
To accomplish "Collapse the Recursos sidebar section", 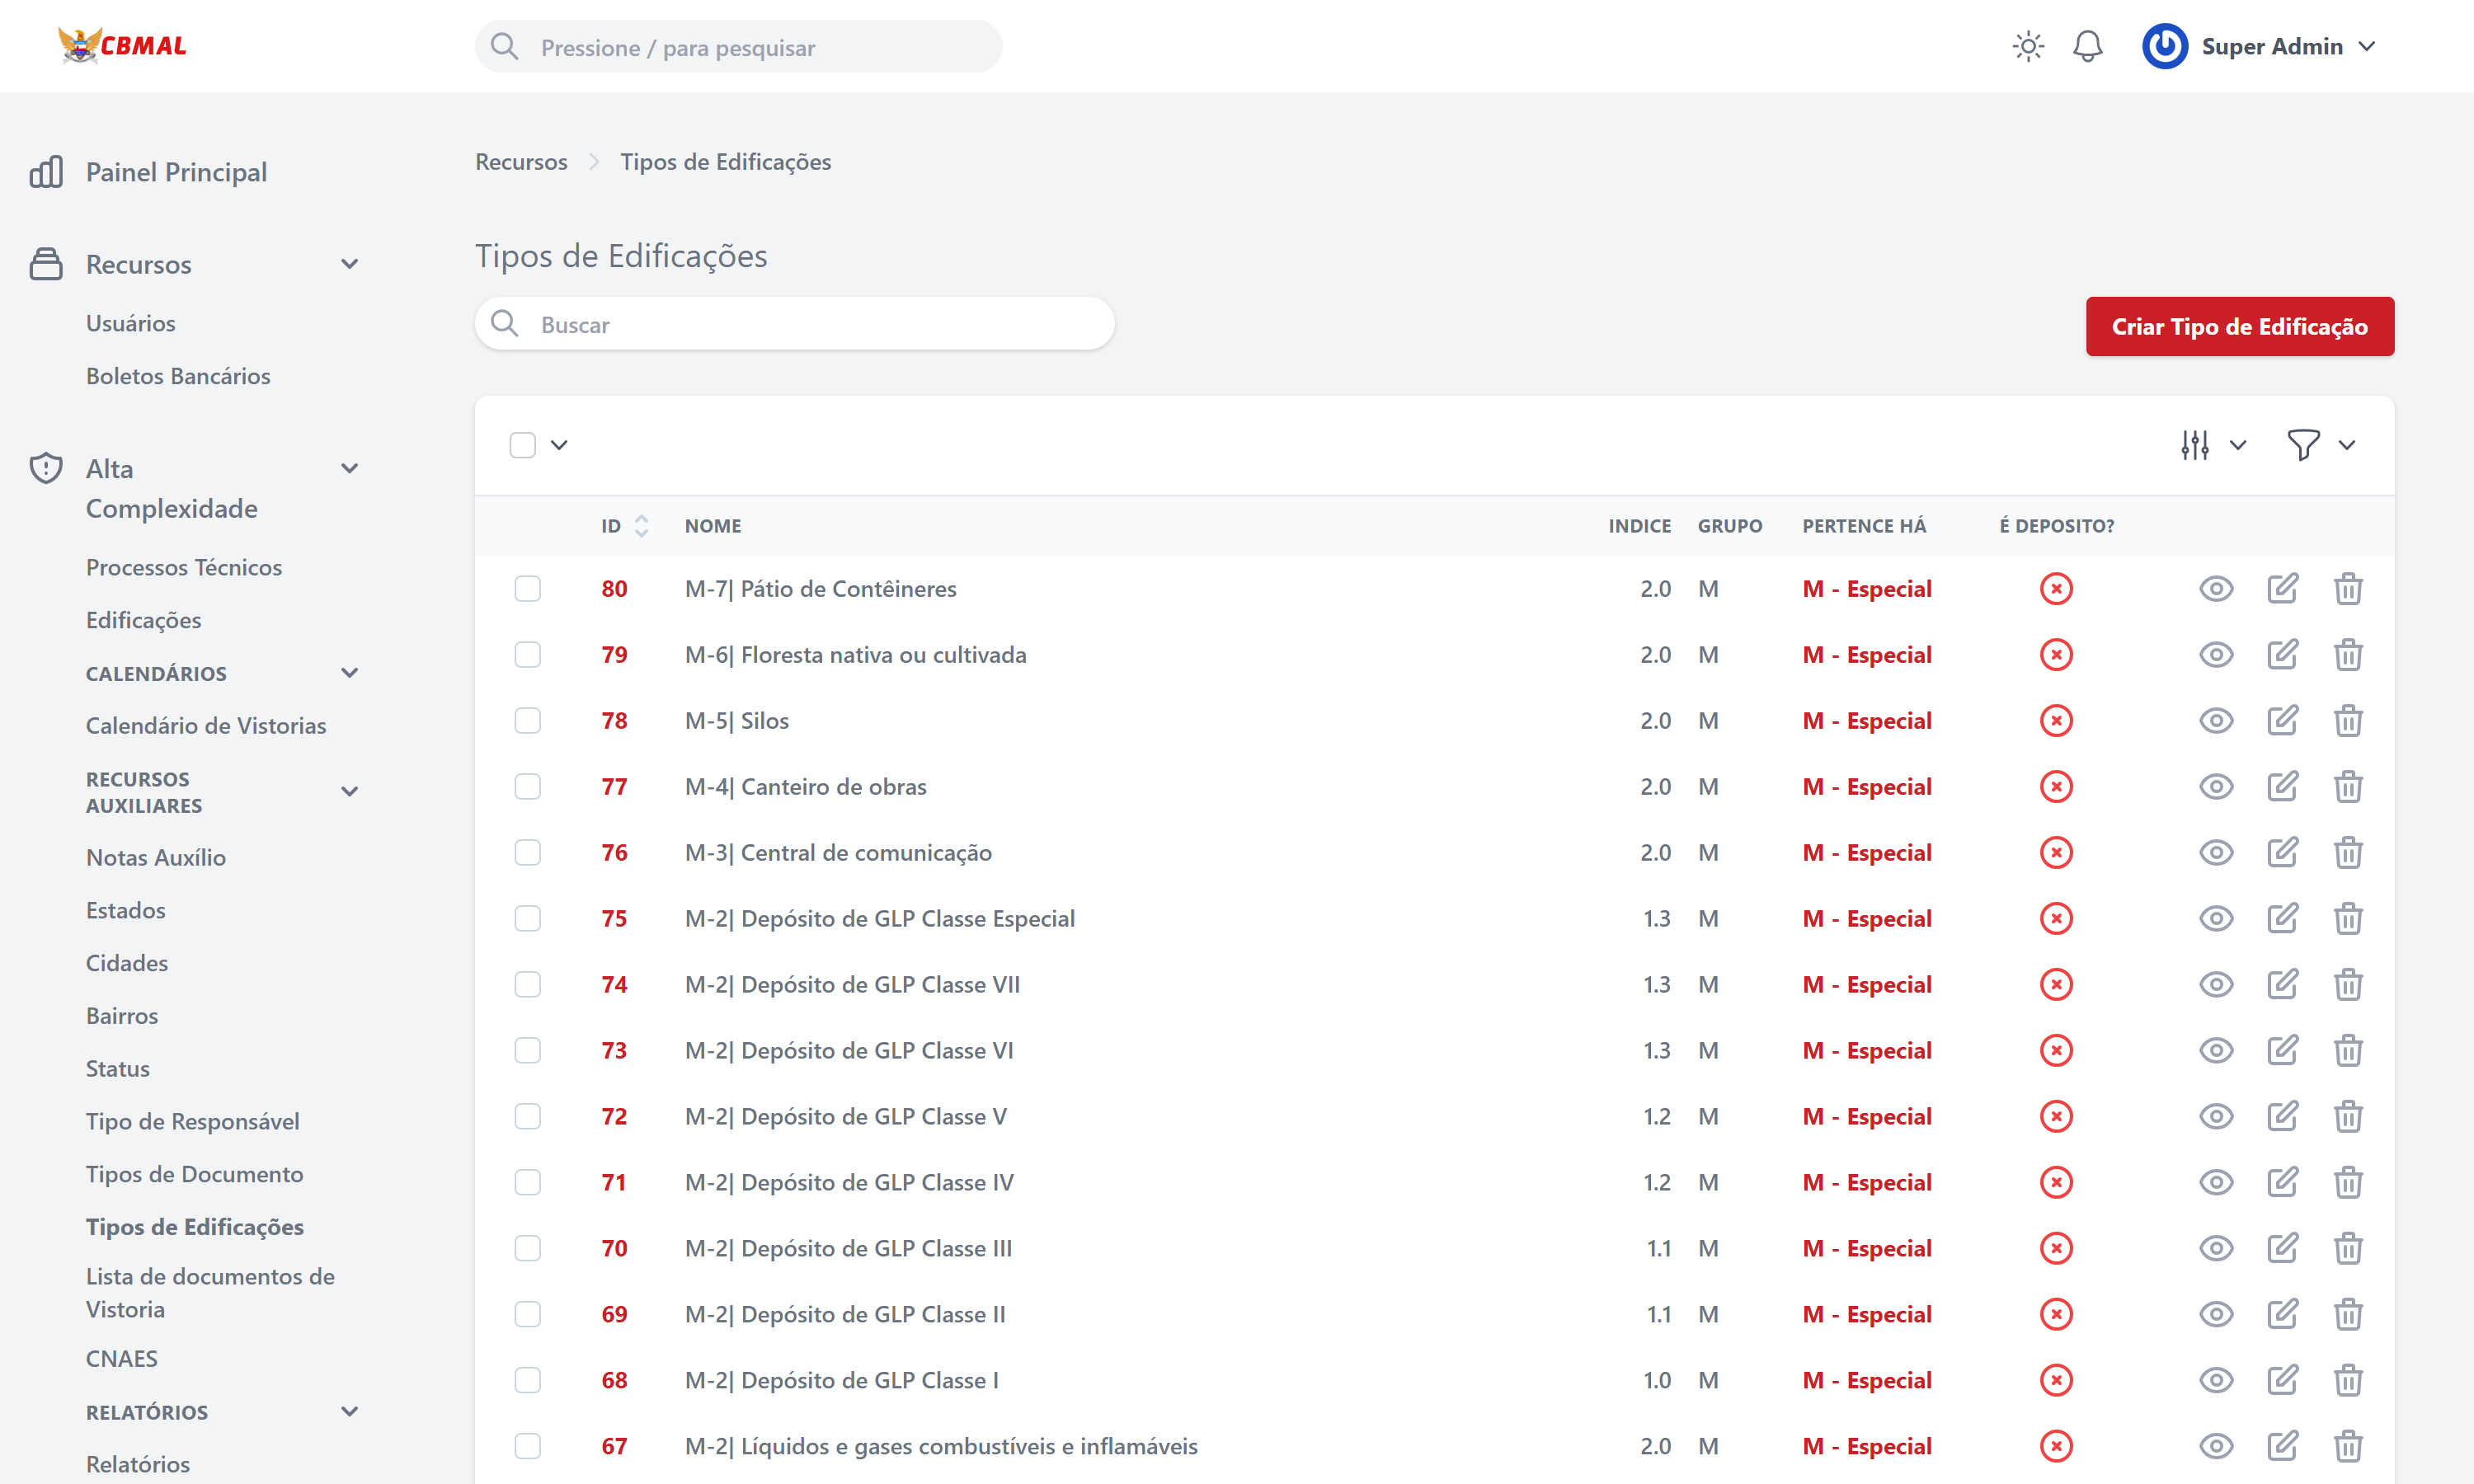I will [x=349, y=265].
